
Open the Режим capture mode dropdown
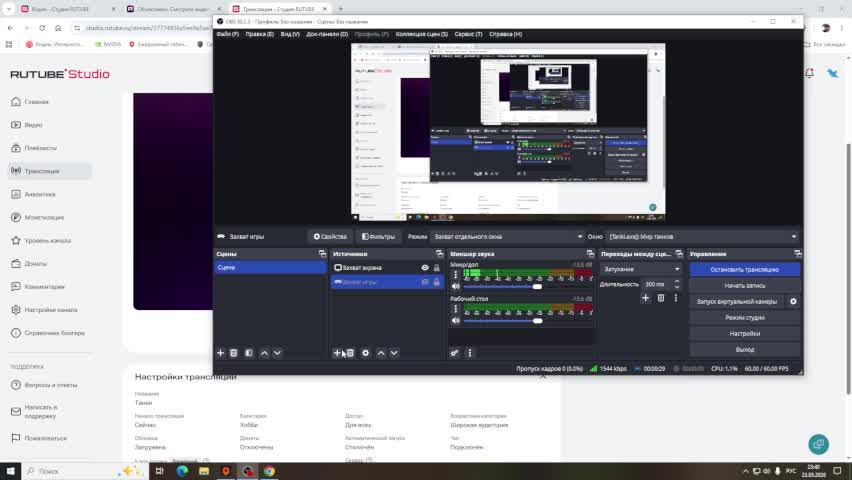click(x=508, y=236)
